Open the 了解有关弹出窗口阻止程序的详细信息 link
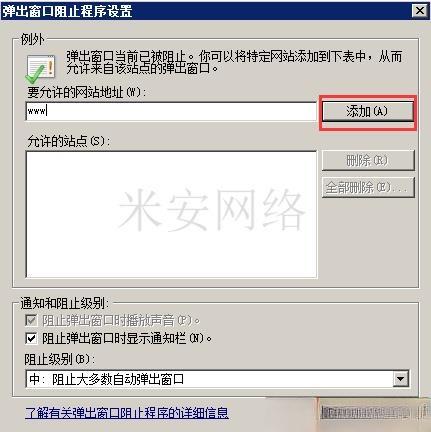This screenshot has width=431, height=432. pyautogui.click(x=127, y=413)
